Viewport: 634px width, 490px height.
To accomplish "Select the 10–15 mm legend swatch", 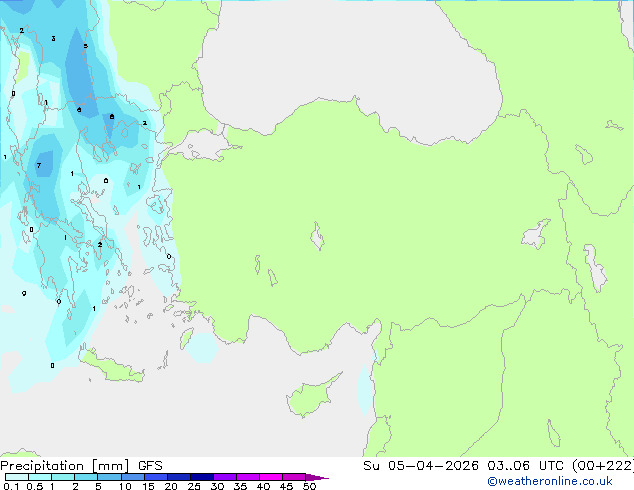I will tap(132, 477).
